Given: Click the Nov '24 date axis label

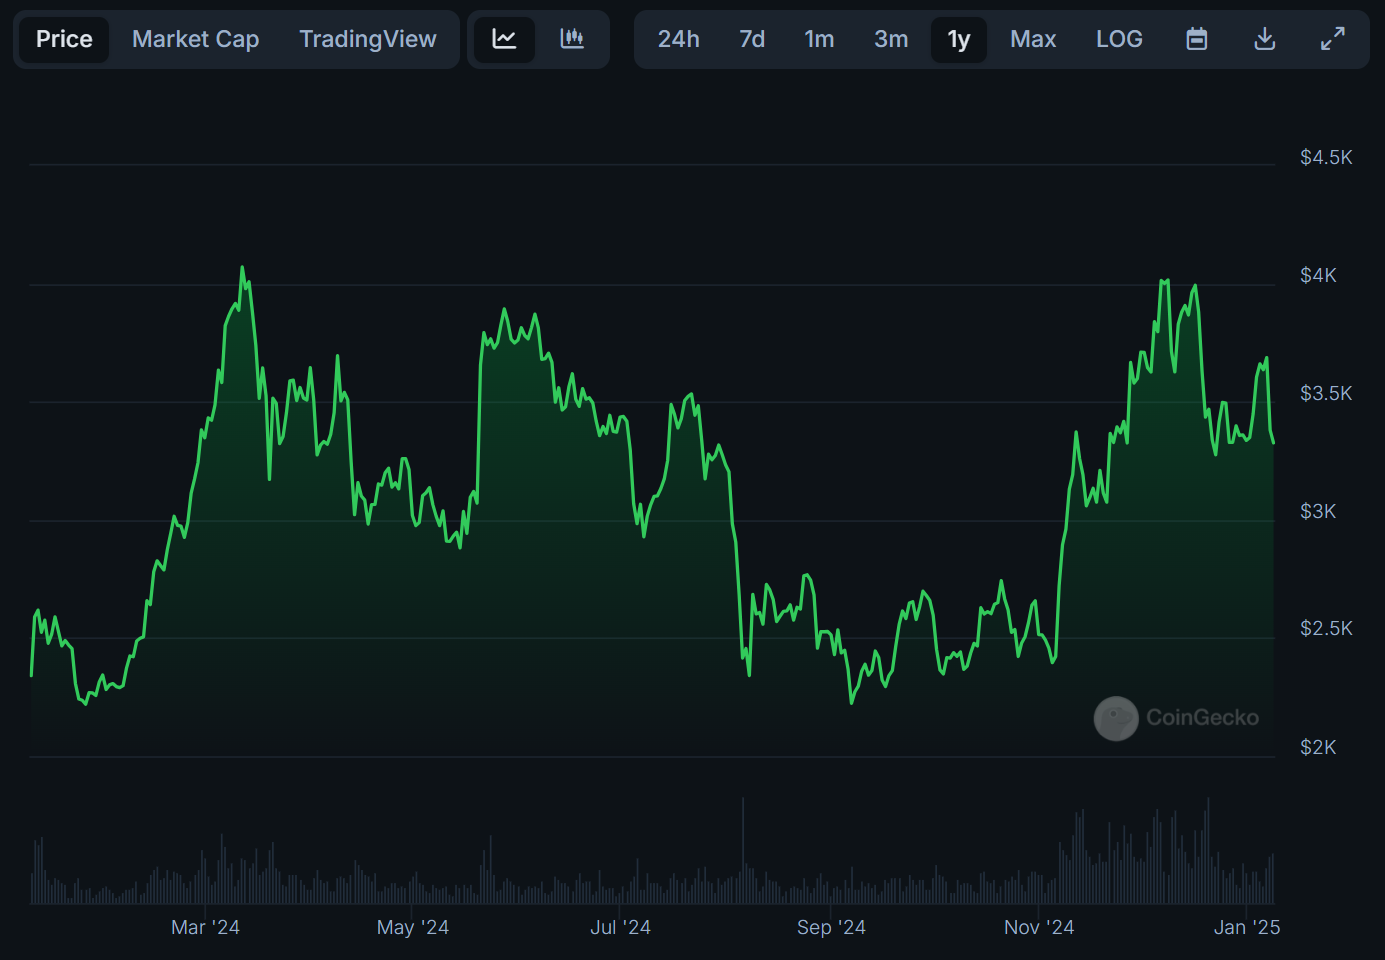Looking at the screenshot, I should pyautogui.click(x=1039, y=927).
